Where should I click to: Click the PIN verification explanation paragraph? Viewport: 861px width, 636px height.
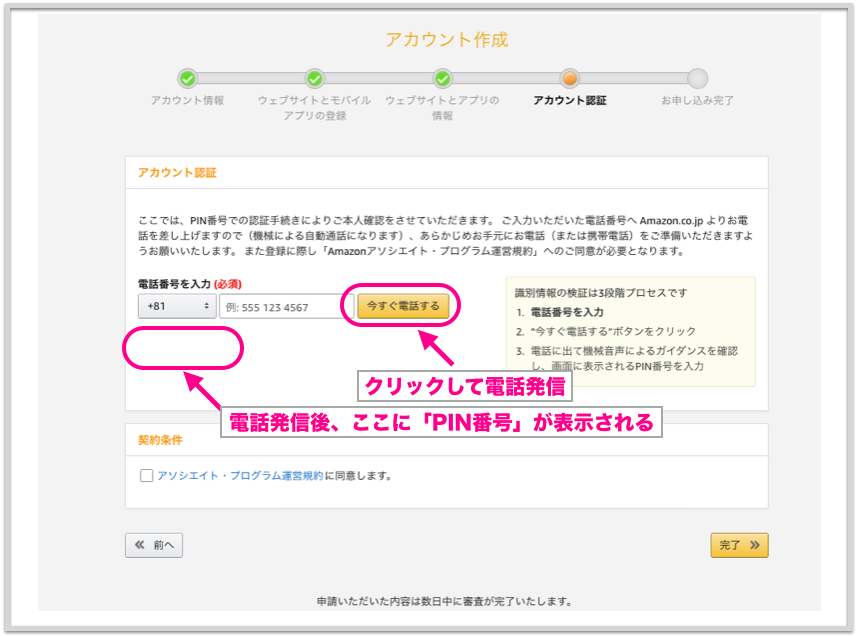pyautogui.click(x=445, y=236)
